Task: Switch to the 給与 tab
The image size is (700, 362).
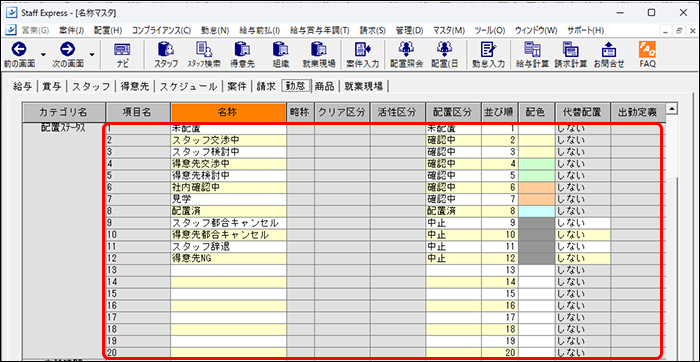Action: pos(23,87)
